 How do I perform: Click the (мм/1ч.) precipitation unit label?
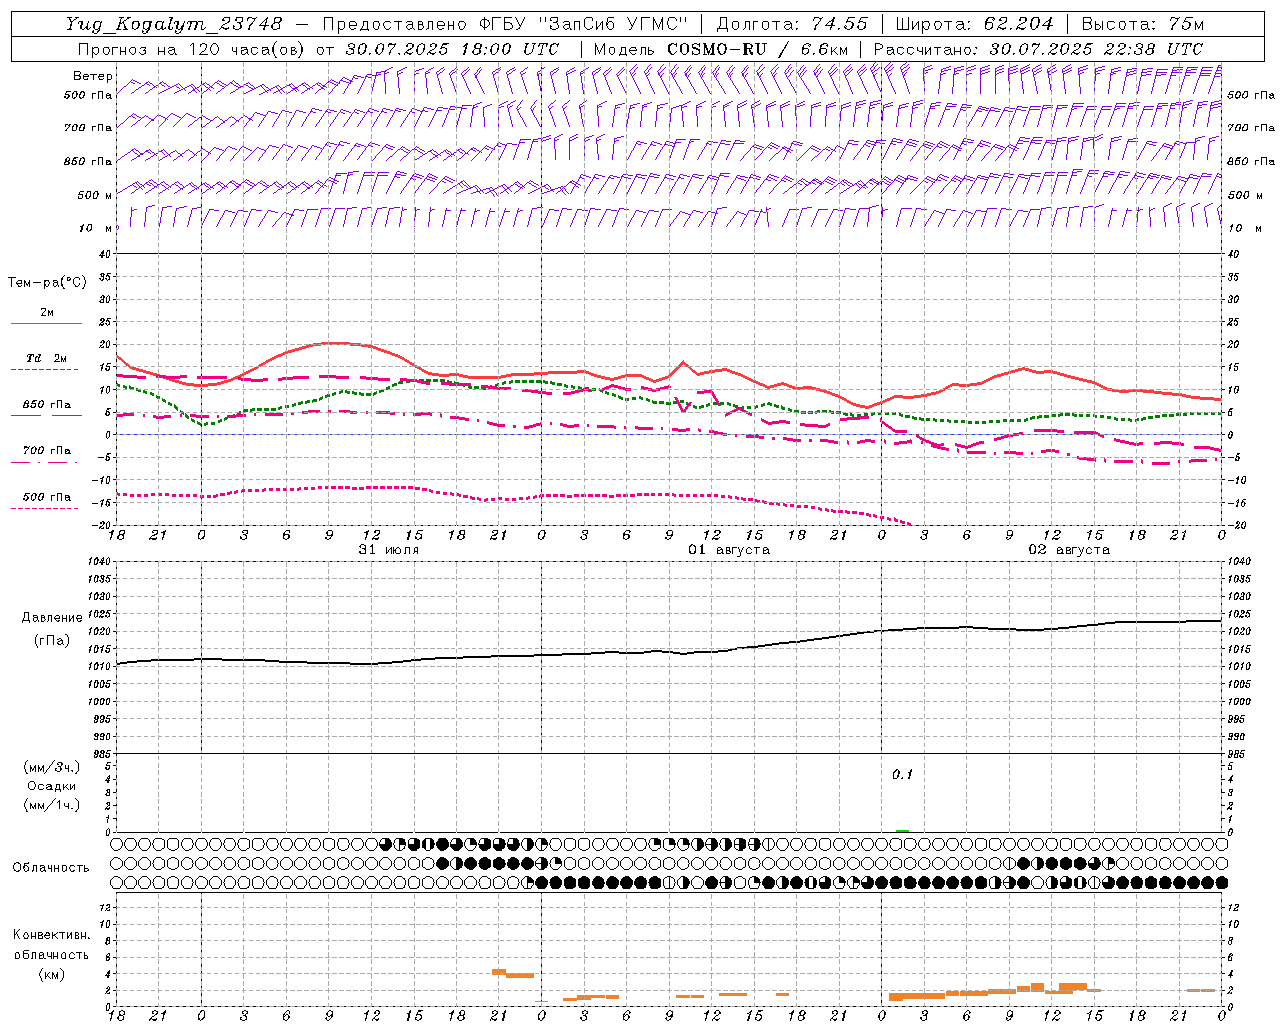tap(52, 805)
